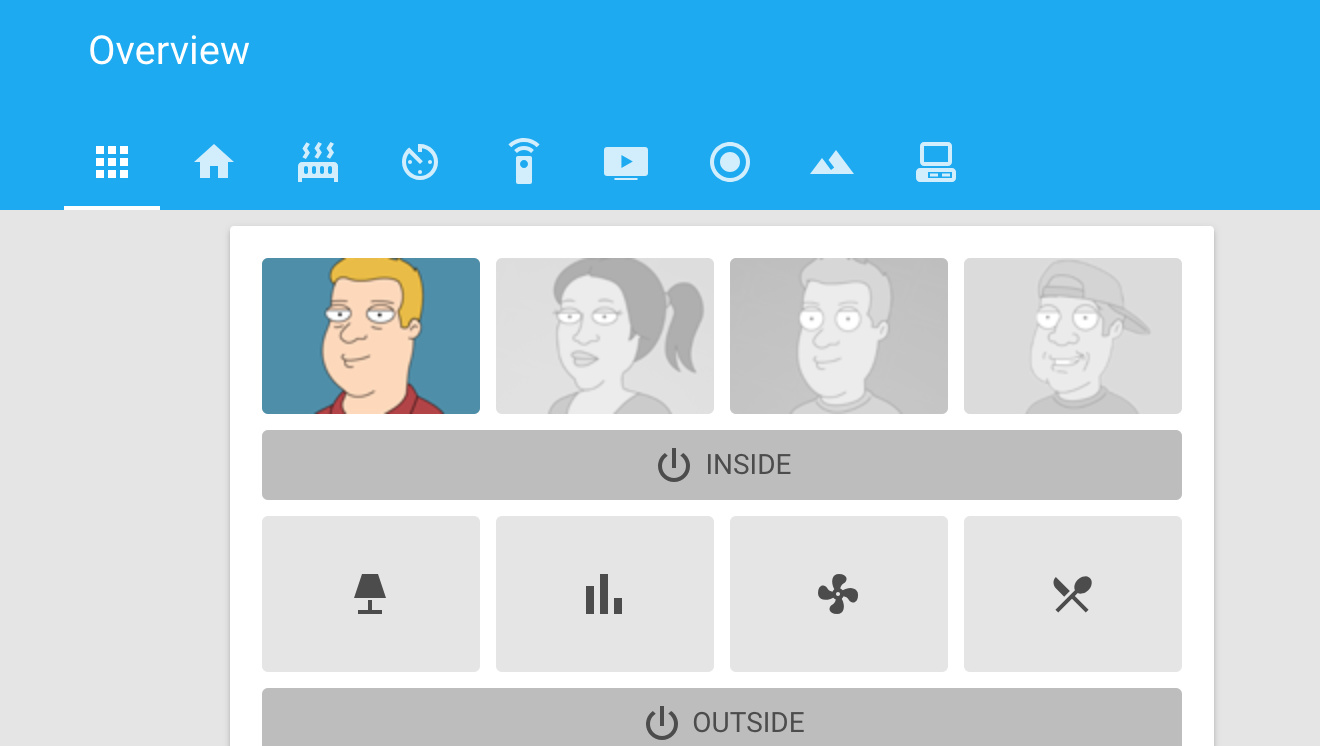Click the blond man colored portrait
This screenshot has height=746, width=1320.
[x=371, y=336]
